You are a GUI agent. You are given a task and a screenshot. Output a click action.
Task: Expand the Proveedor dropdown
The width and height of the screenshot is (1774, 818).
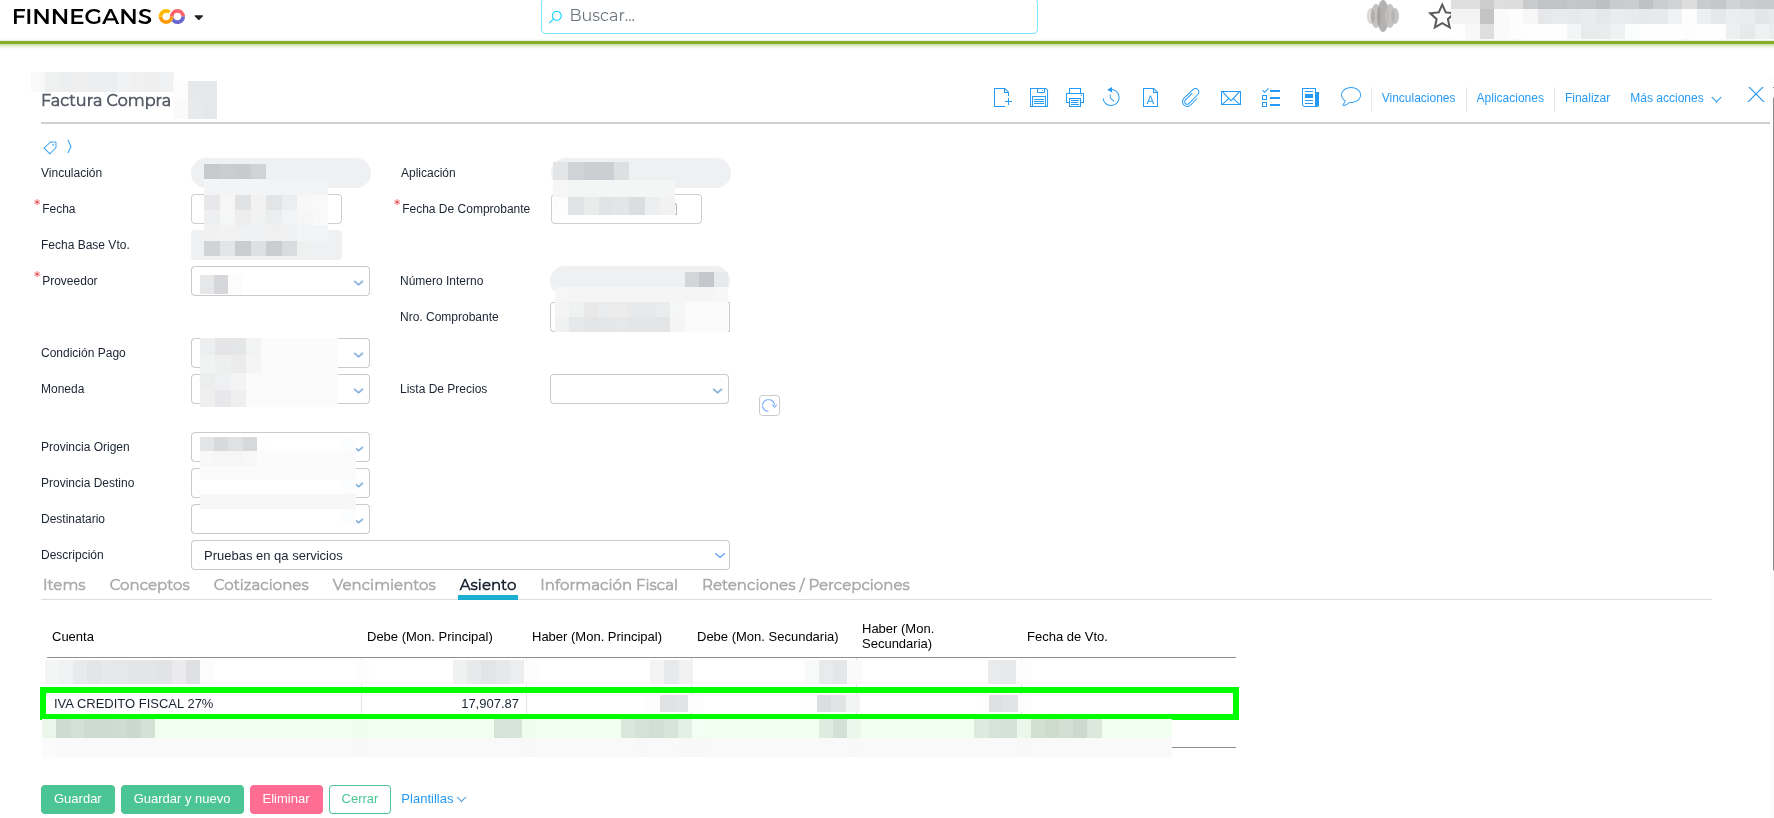358,282
